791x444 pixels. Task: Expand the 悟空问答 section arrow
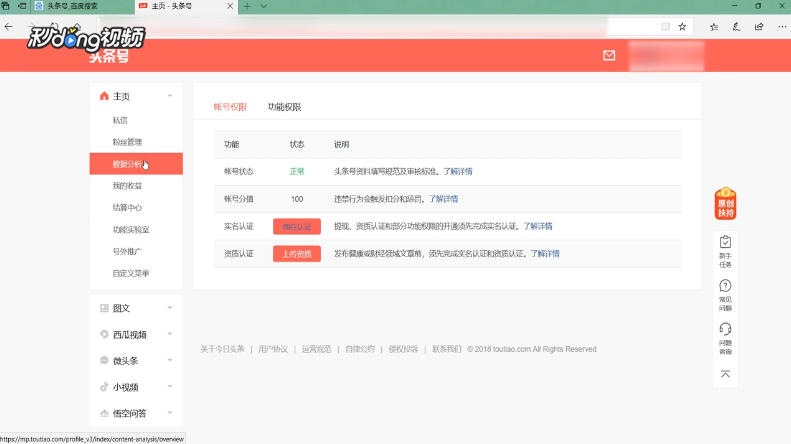170,413
